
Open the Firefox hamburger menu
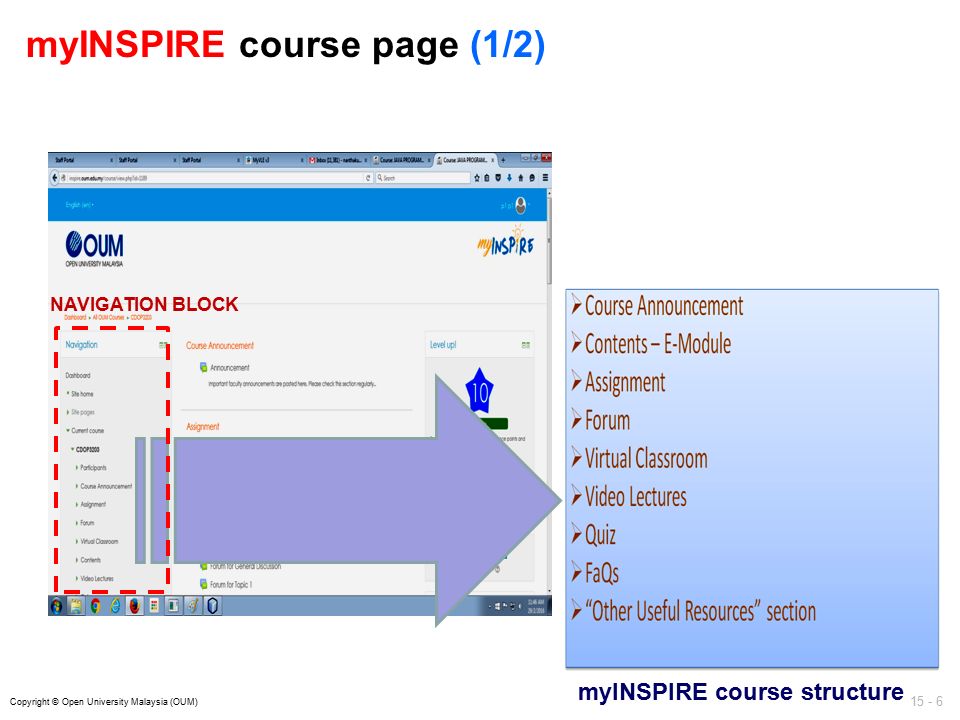click(544, 178)
